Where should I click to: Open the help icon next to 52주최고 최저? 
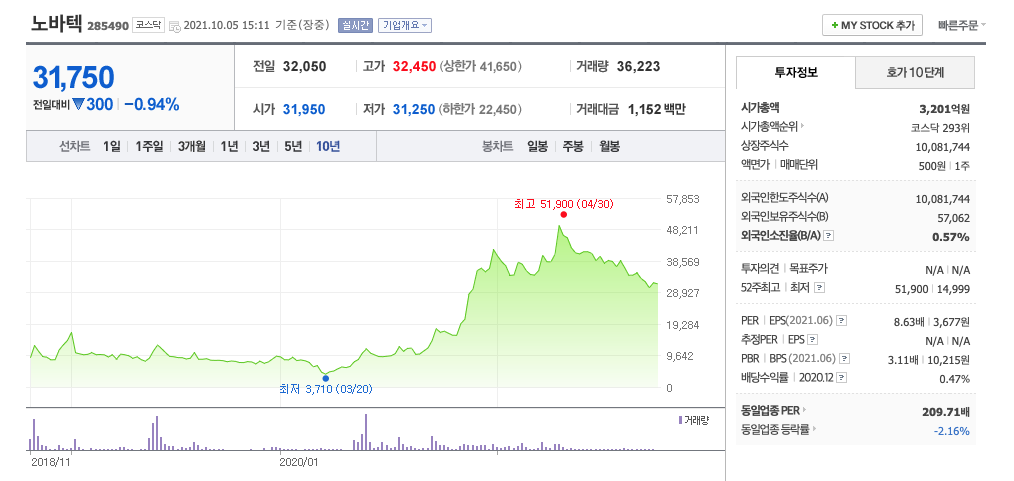(819, 288)
